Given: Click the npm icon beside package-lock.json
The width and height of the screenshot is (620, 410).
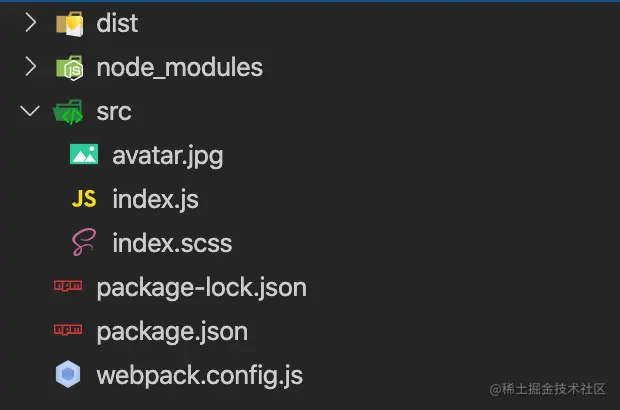Looking at the screenshot, I should tap(68, 288).
